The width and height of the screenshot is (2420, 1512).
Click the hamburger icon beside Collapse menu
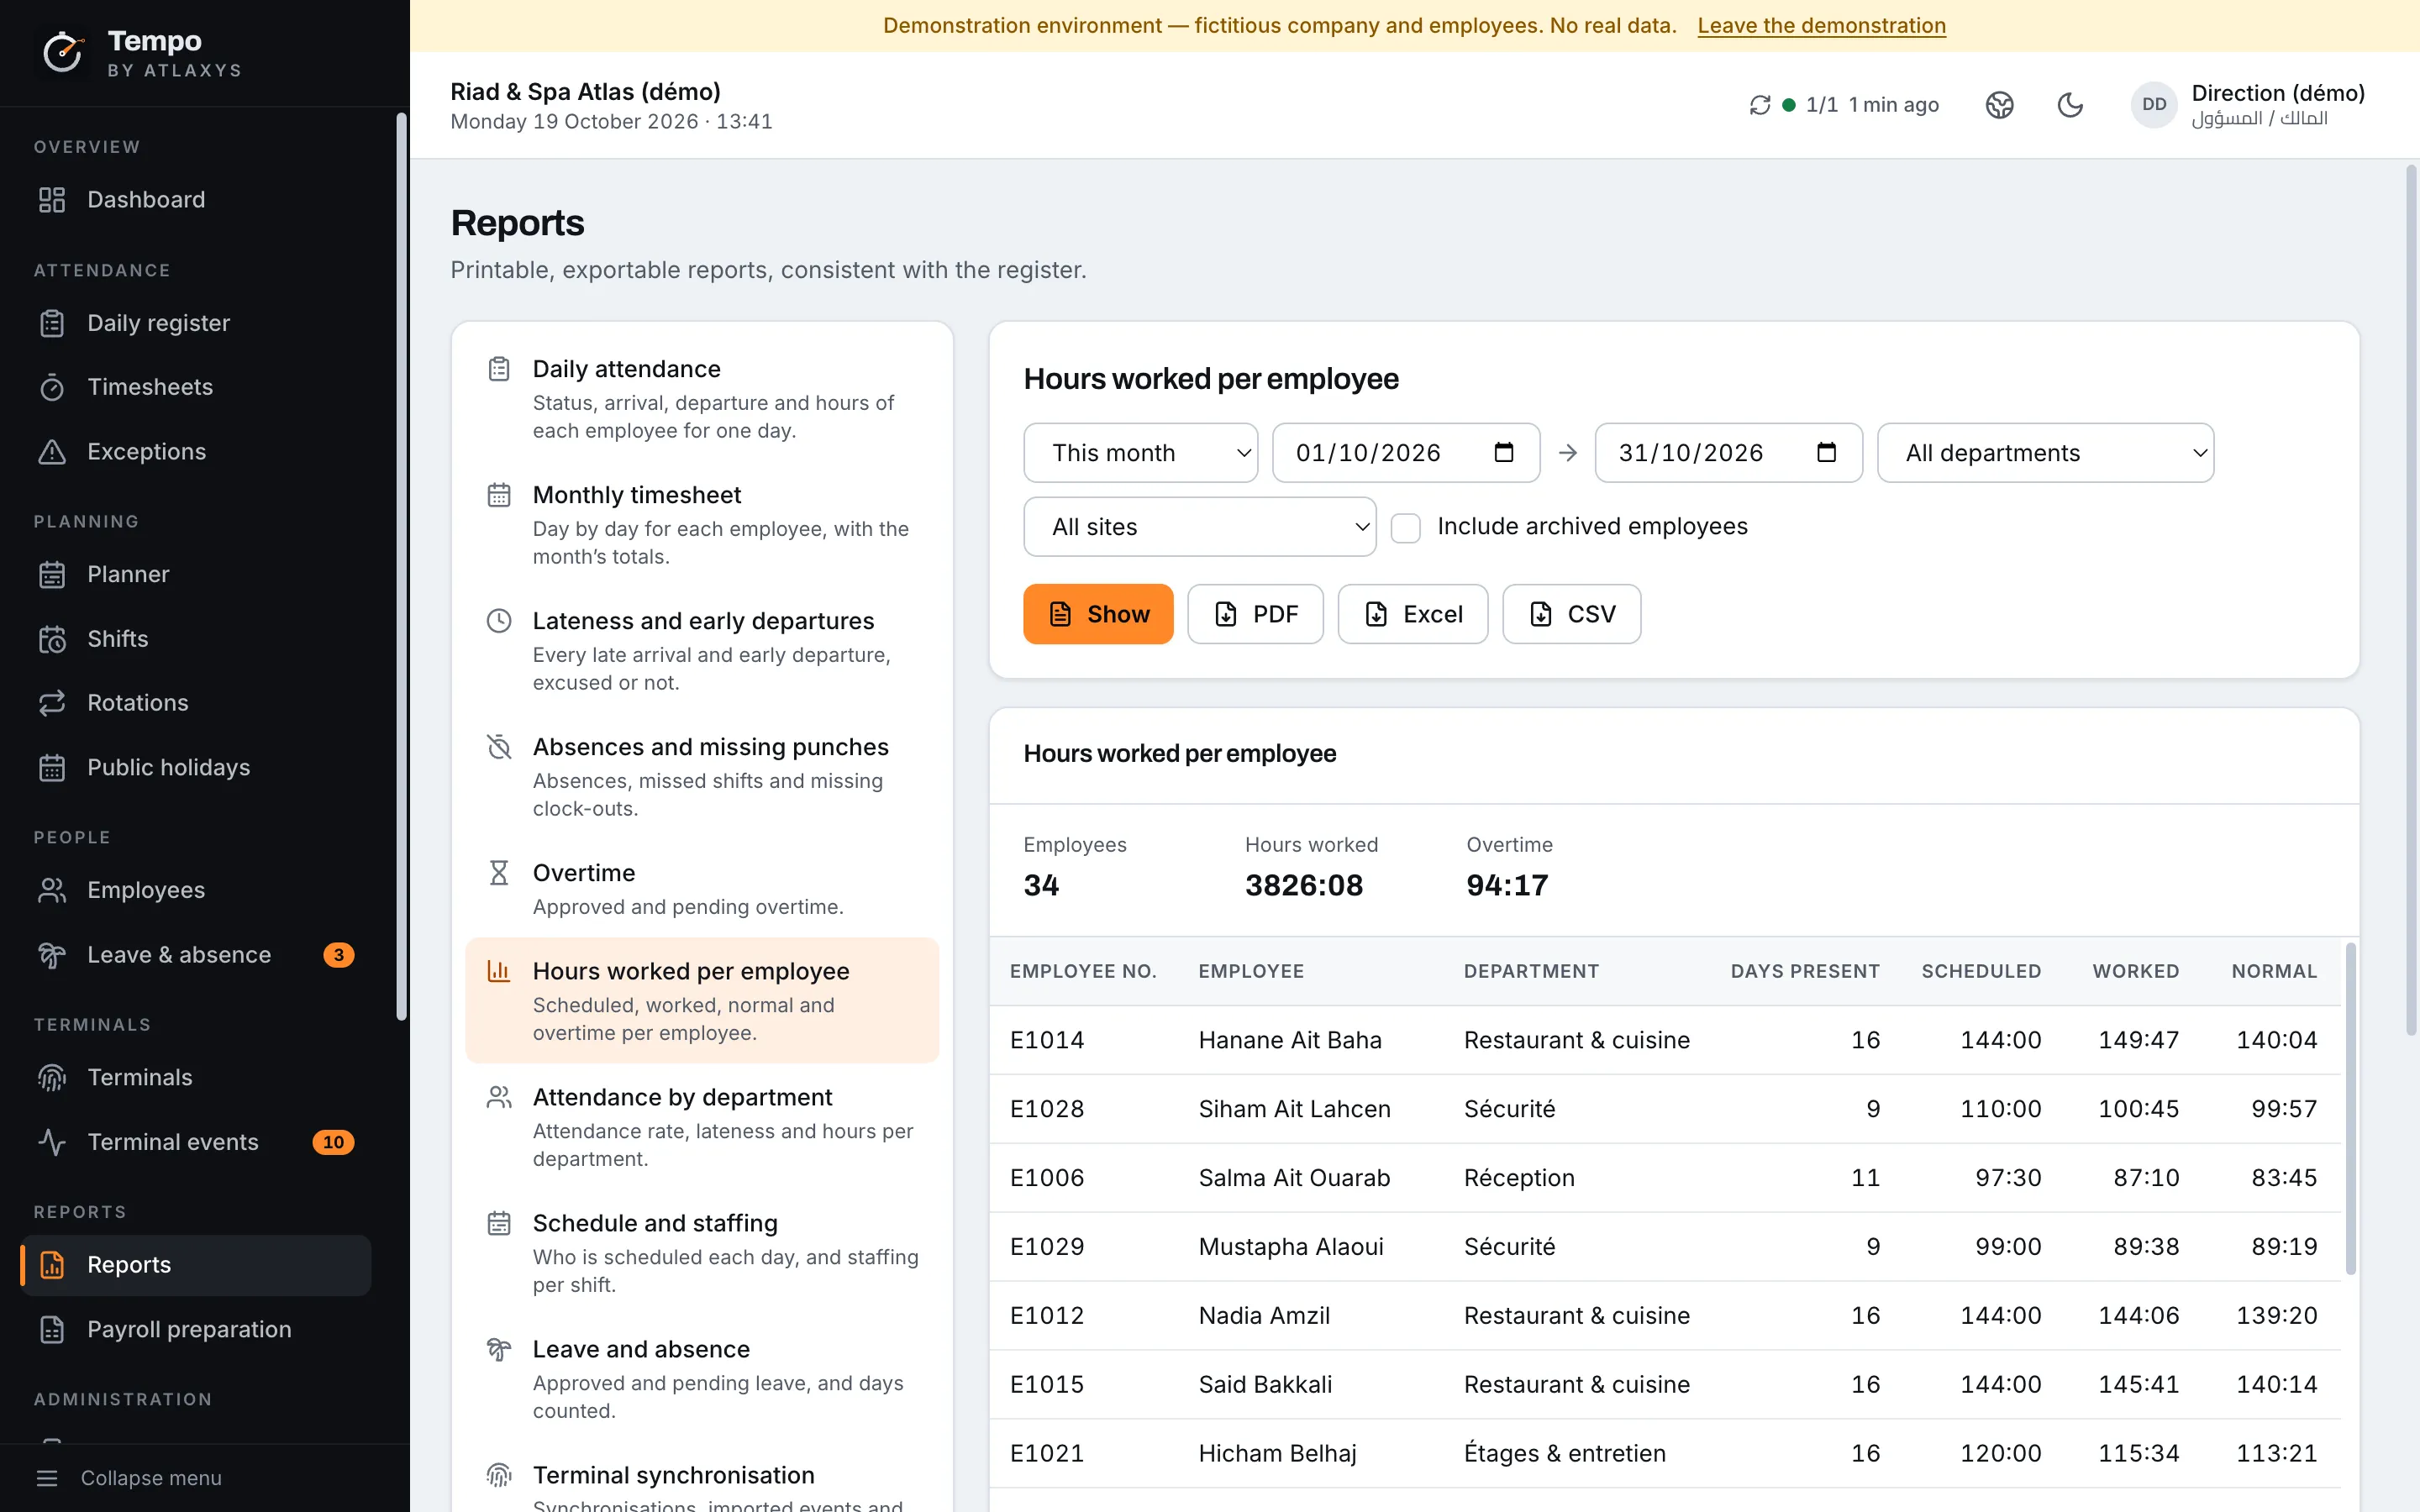tap(47, 1478)
